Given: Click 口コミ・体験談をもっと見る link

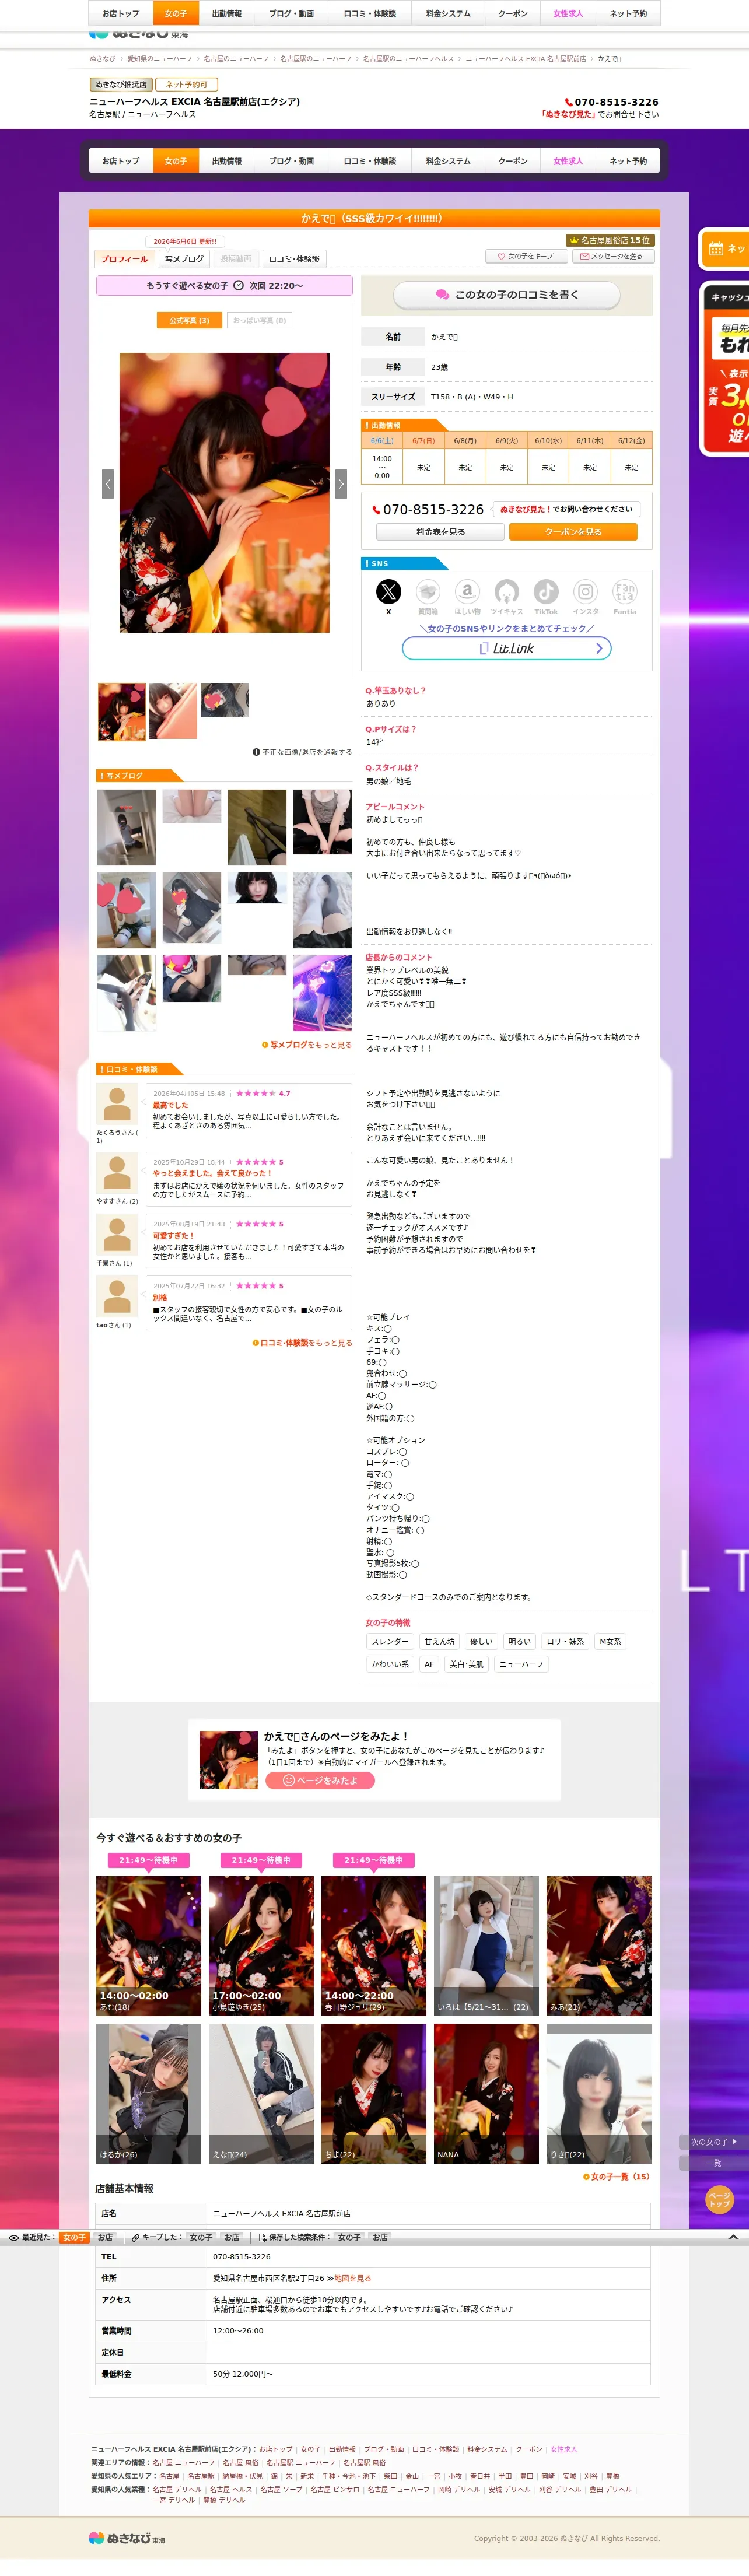Looking at the screenshot, I should click(302, 1343).
